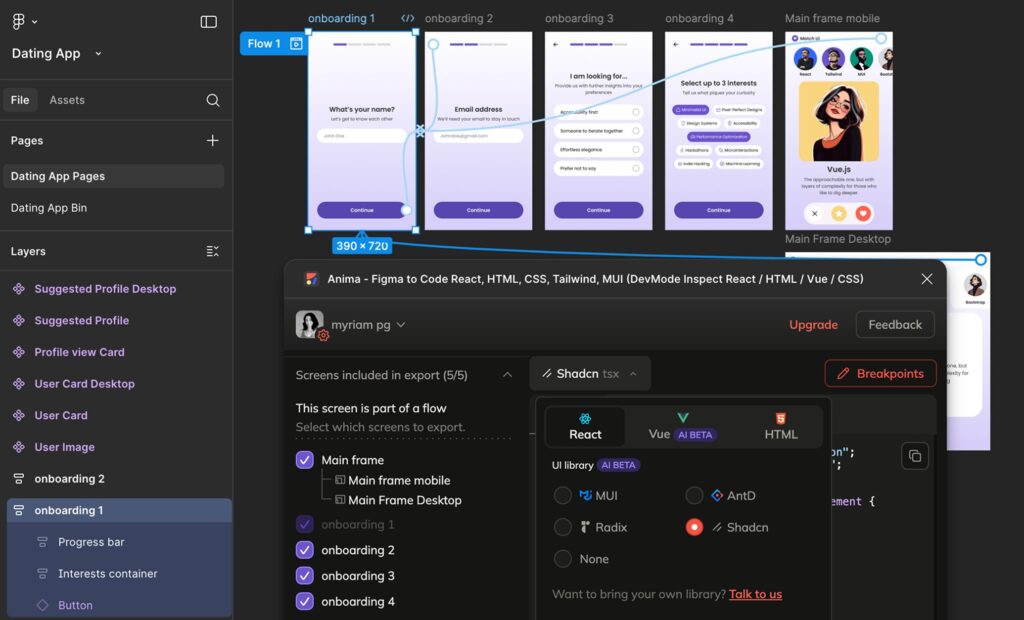This screenshot has height=620, width=1024.
Task: Add a new page with the plus icon
Action: point(212,141)
